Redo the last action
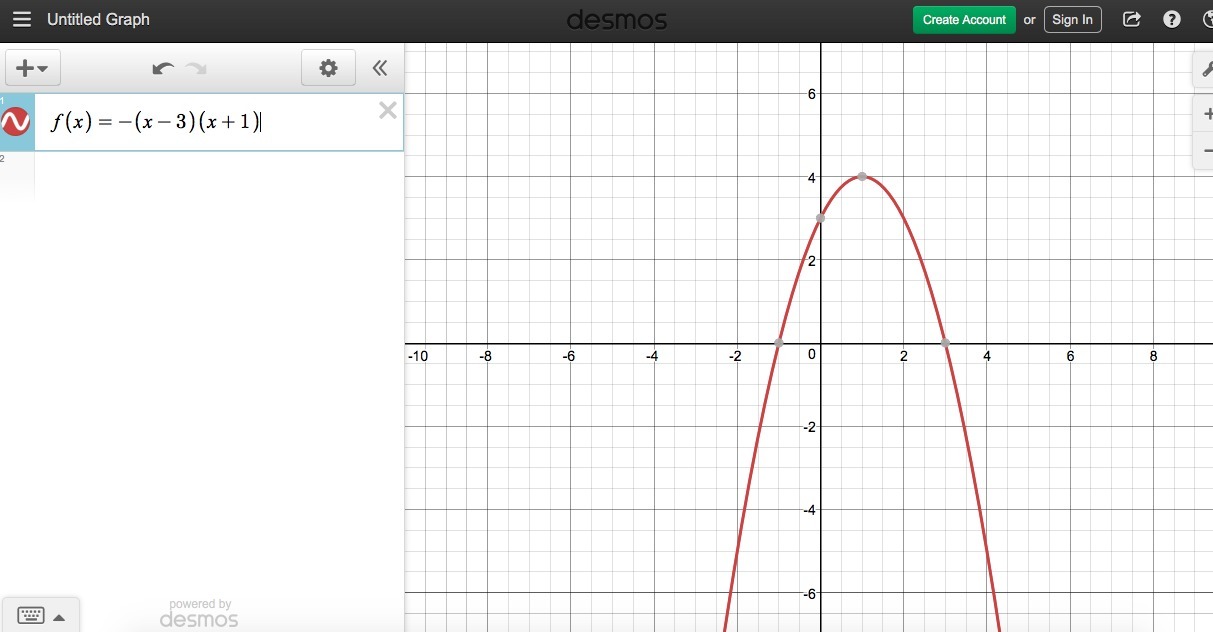The image size is (1213, 632). click(x=196, y=68)
